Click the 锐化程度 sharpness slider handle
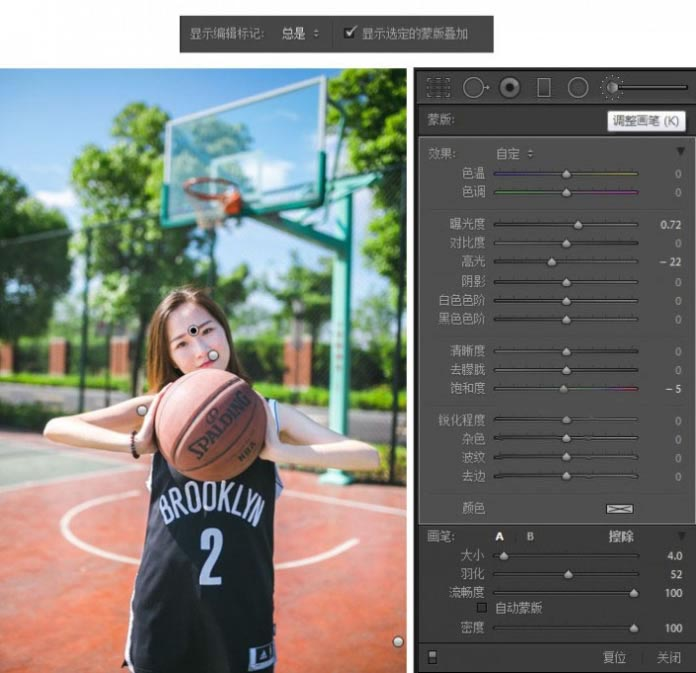This screenshot has width=696, height=673. pyautogui.click(x=566, y=420)
